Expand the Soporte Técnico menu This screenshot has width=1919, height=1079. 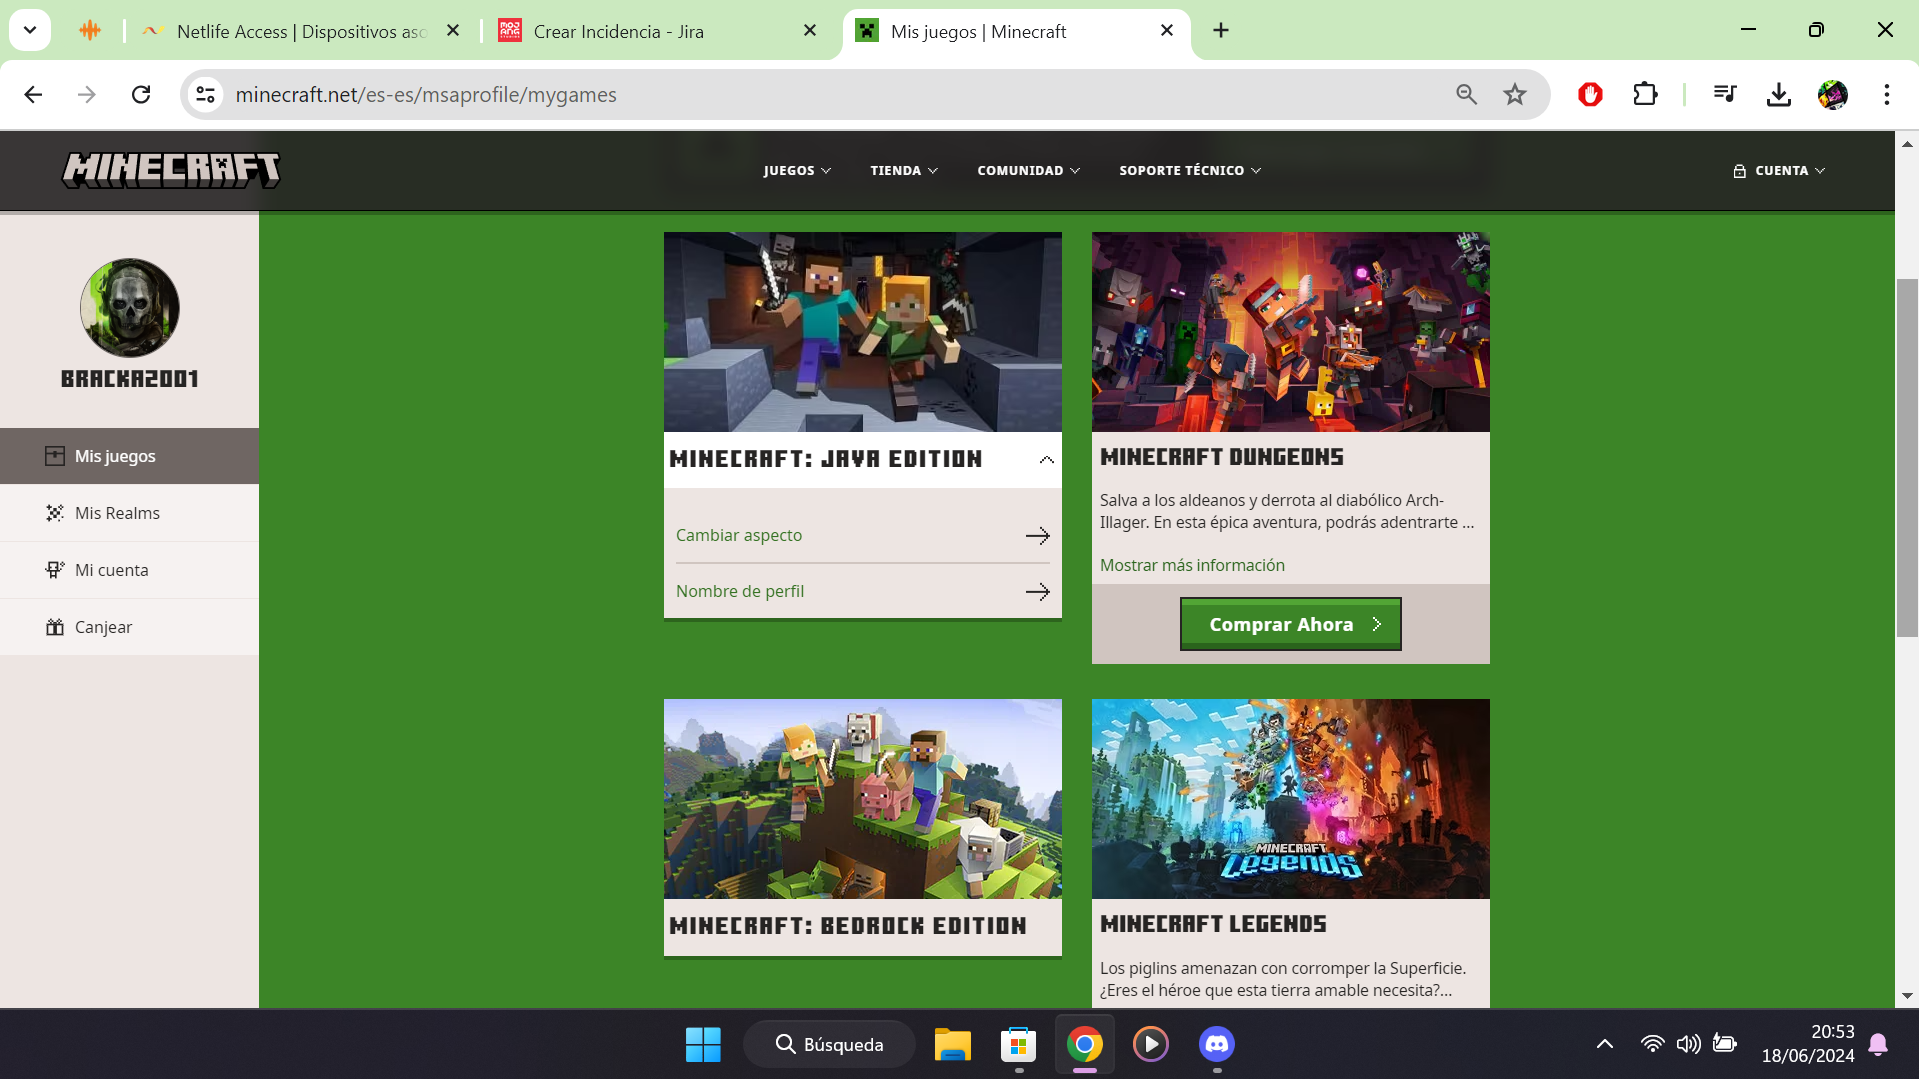(1189, 171)
